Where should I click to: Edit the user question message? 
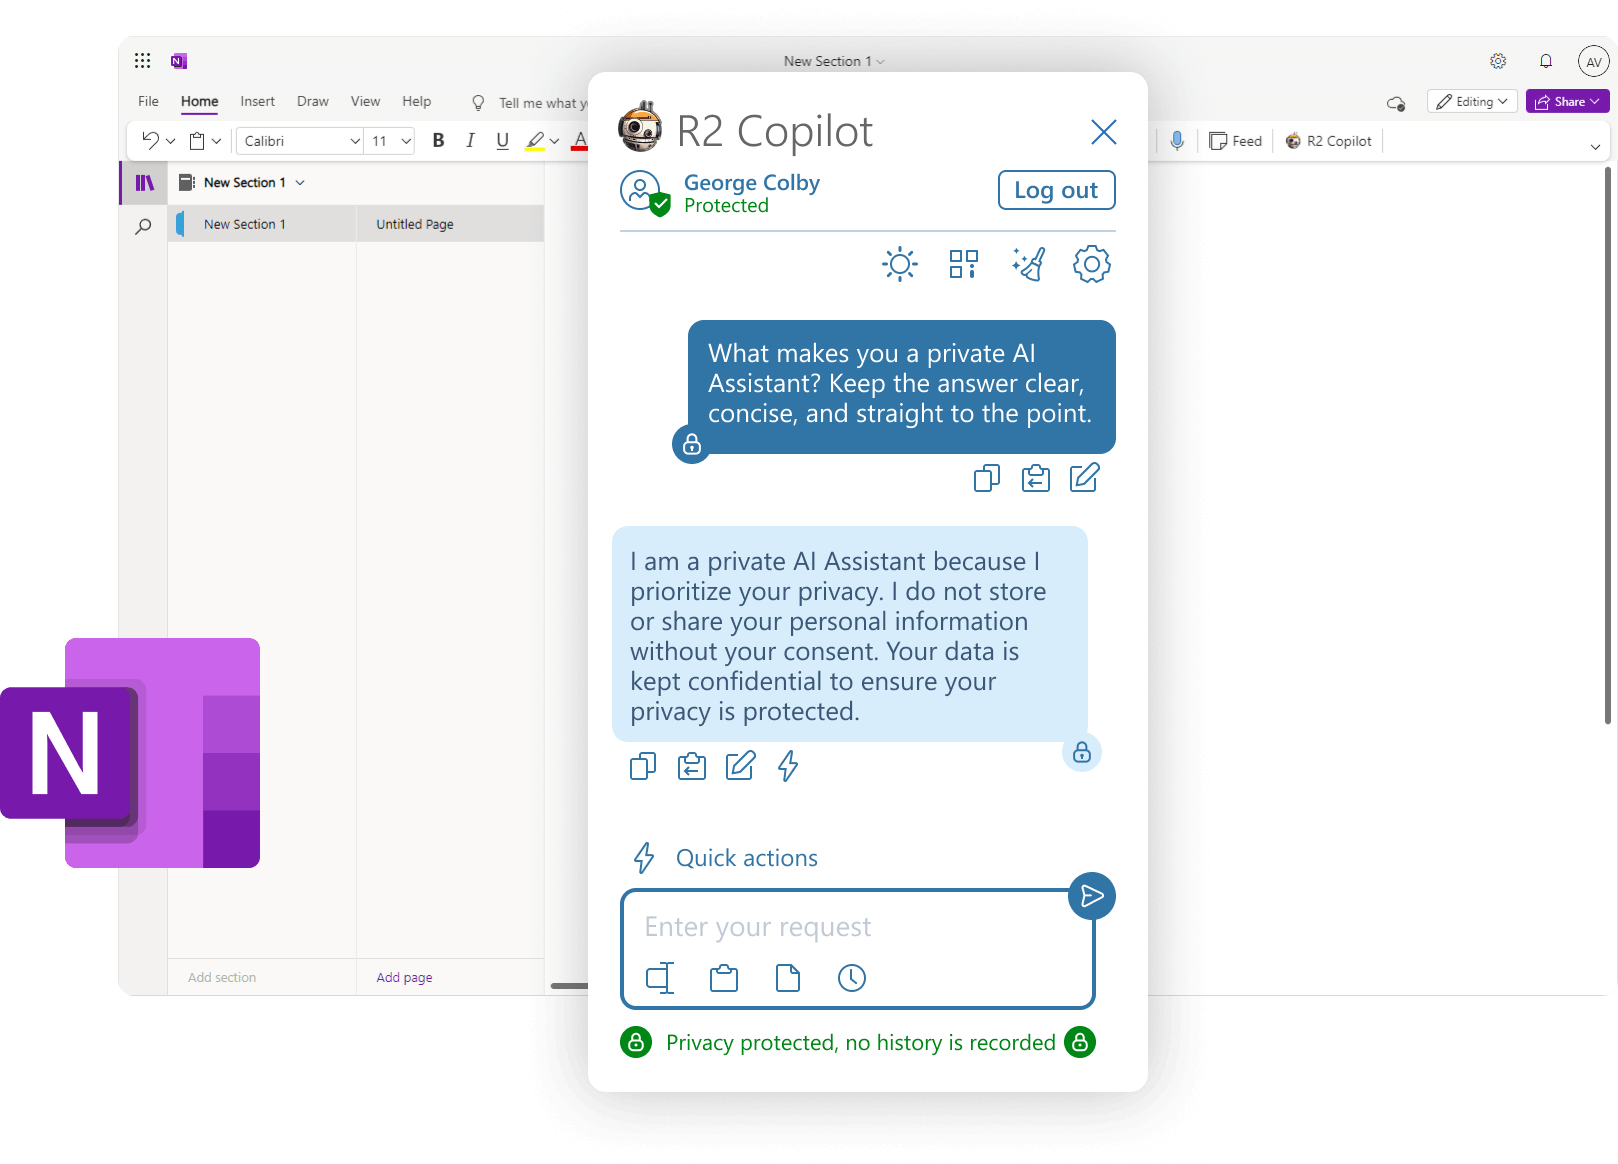(x=1084, y=478)
